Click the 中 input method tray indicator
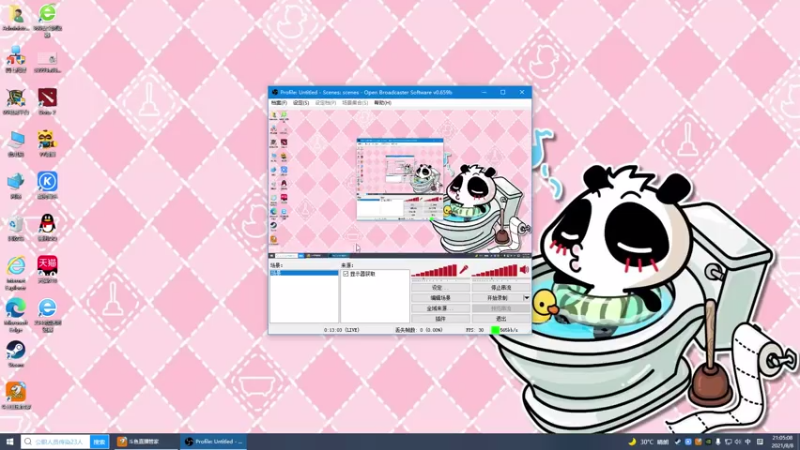This screenshot has height=450, width=800. (748, 442)
